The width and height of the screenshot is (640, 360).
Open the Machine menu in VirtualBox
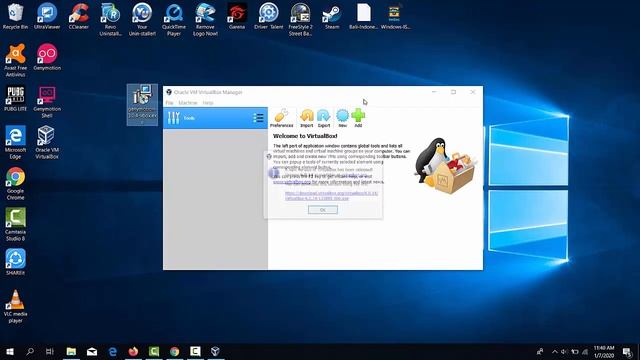pos(188,103)
